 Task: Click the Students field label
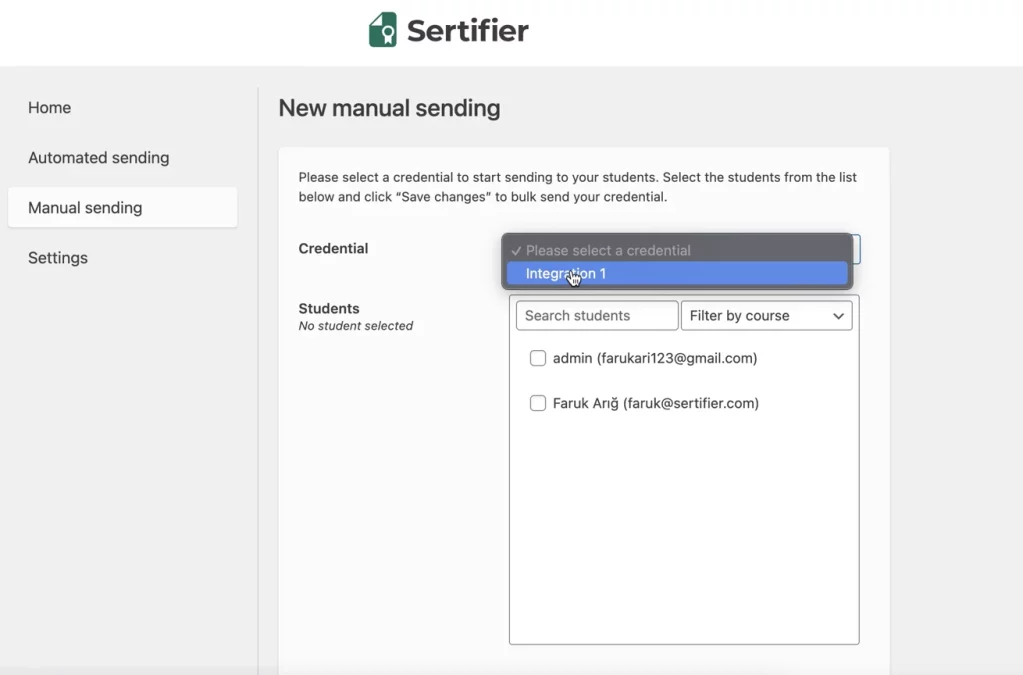pos(329,309)
